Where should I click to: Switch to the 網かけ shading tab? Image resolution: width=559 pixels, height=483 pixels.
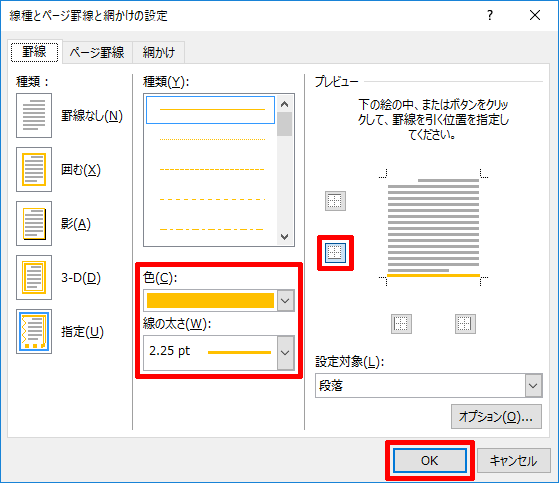click(x=159, y=52)
